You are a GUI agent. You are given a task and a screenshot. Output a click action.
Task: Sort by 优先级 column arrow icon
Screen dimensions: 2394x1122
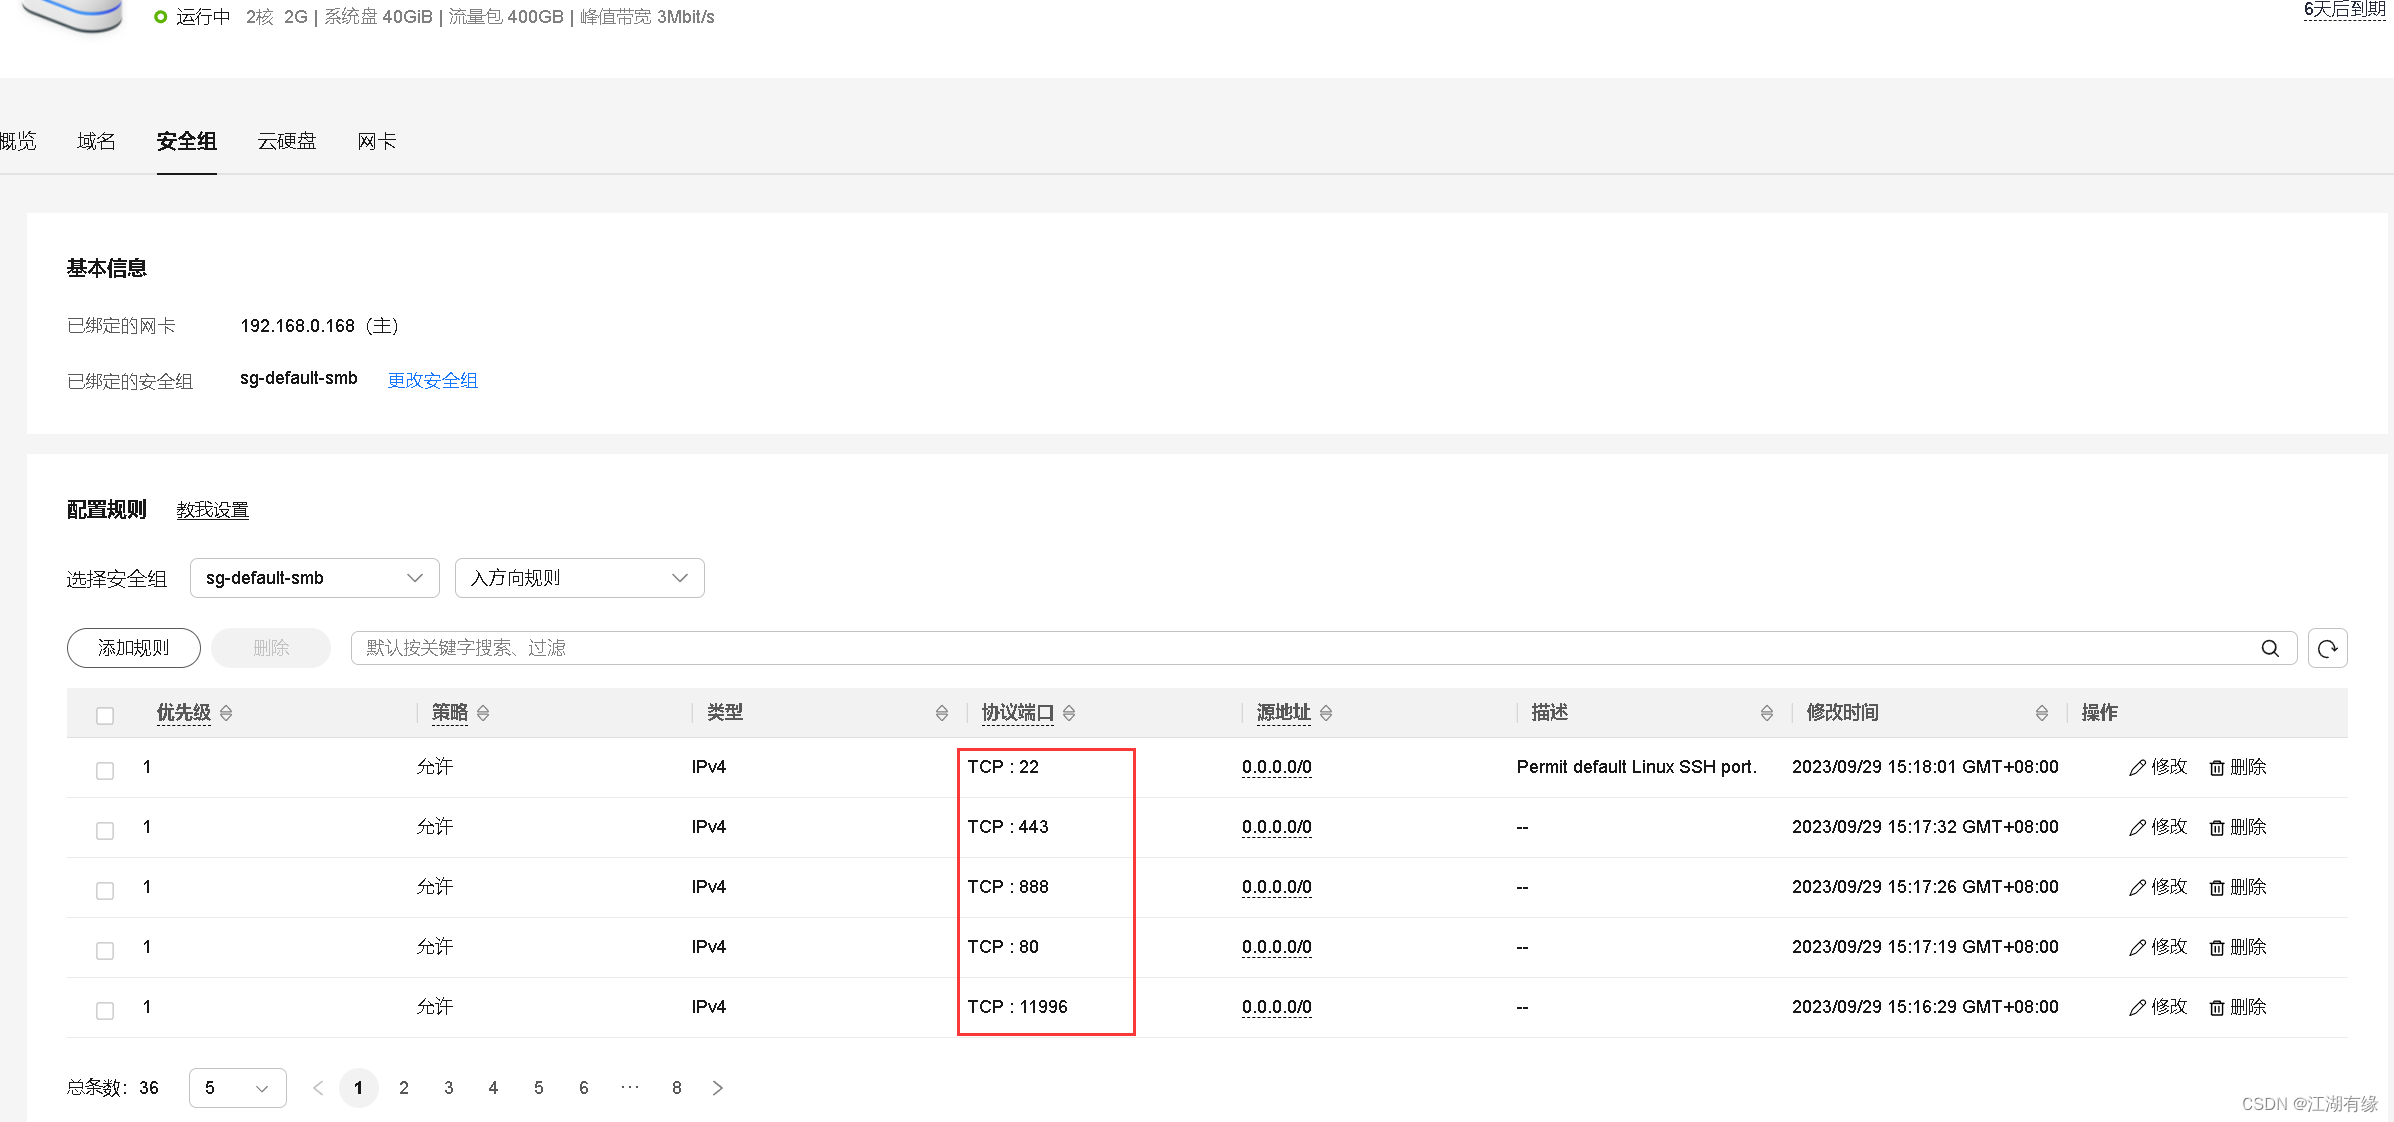coord(226,713)
